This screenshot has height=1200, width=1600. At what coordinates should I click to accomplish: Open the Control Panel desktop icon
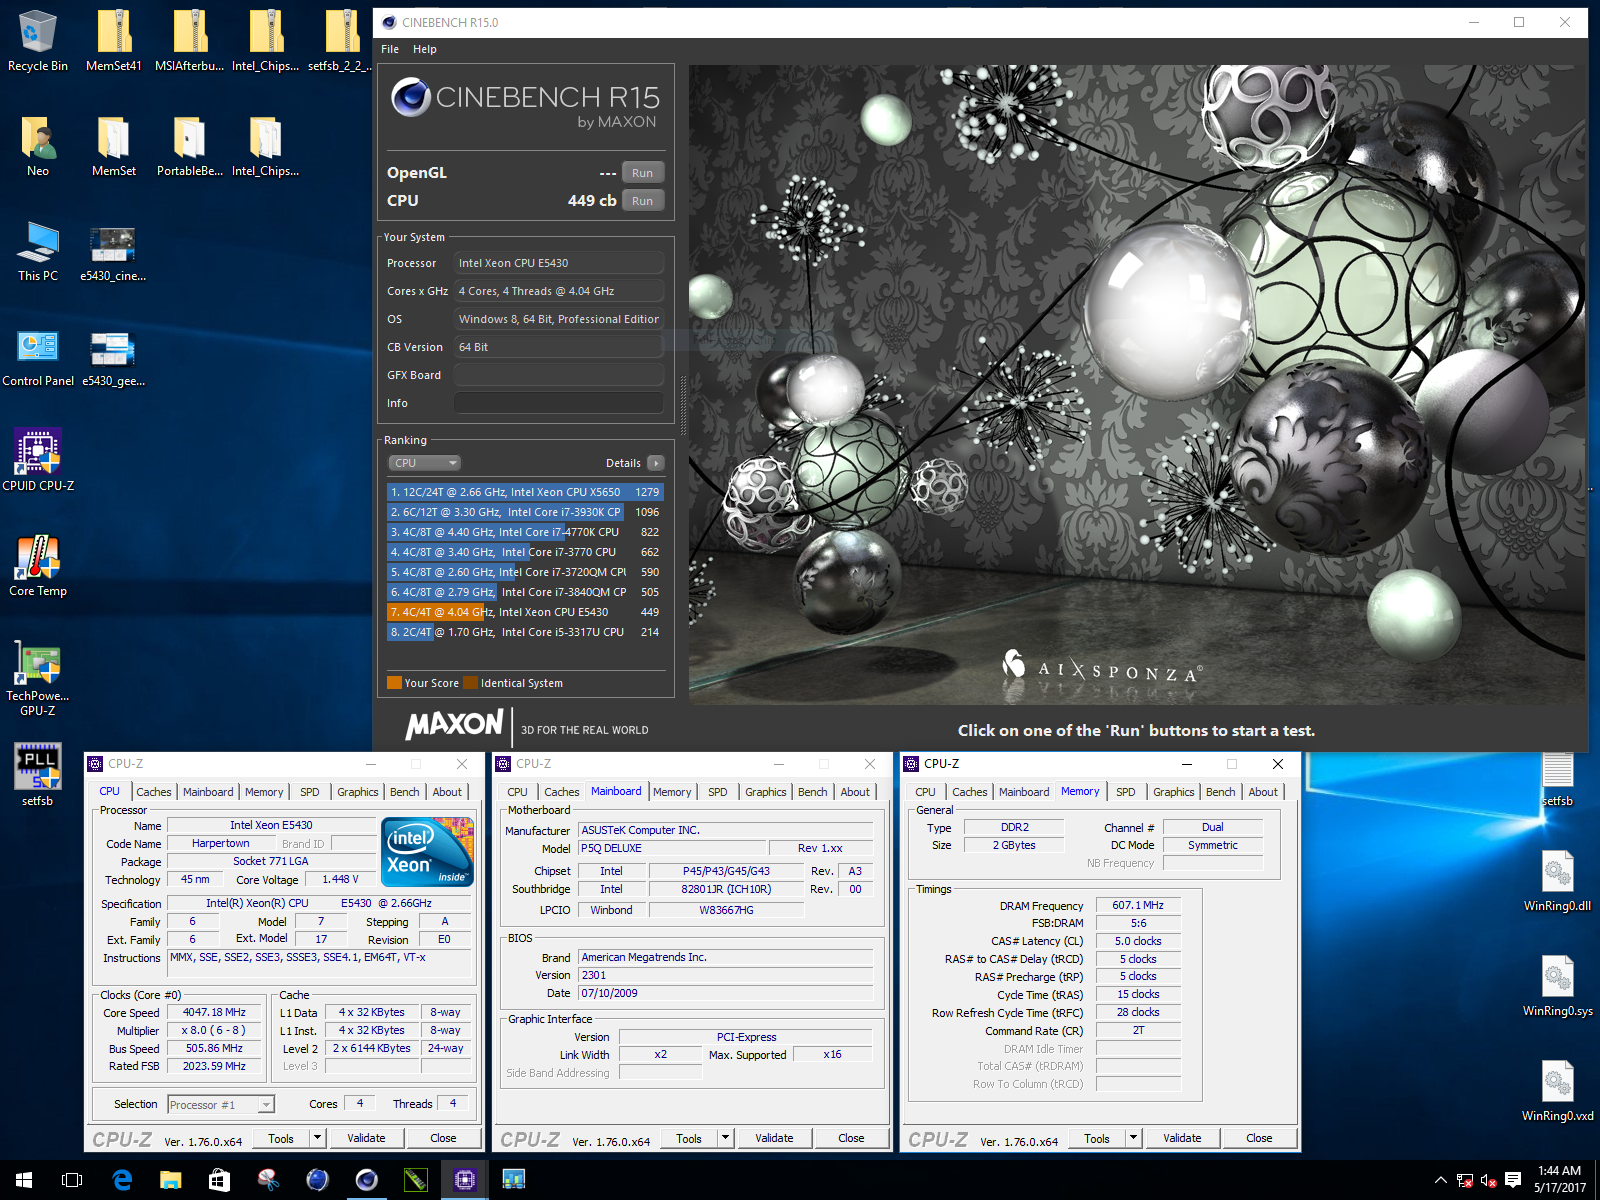pos(38,356)
